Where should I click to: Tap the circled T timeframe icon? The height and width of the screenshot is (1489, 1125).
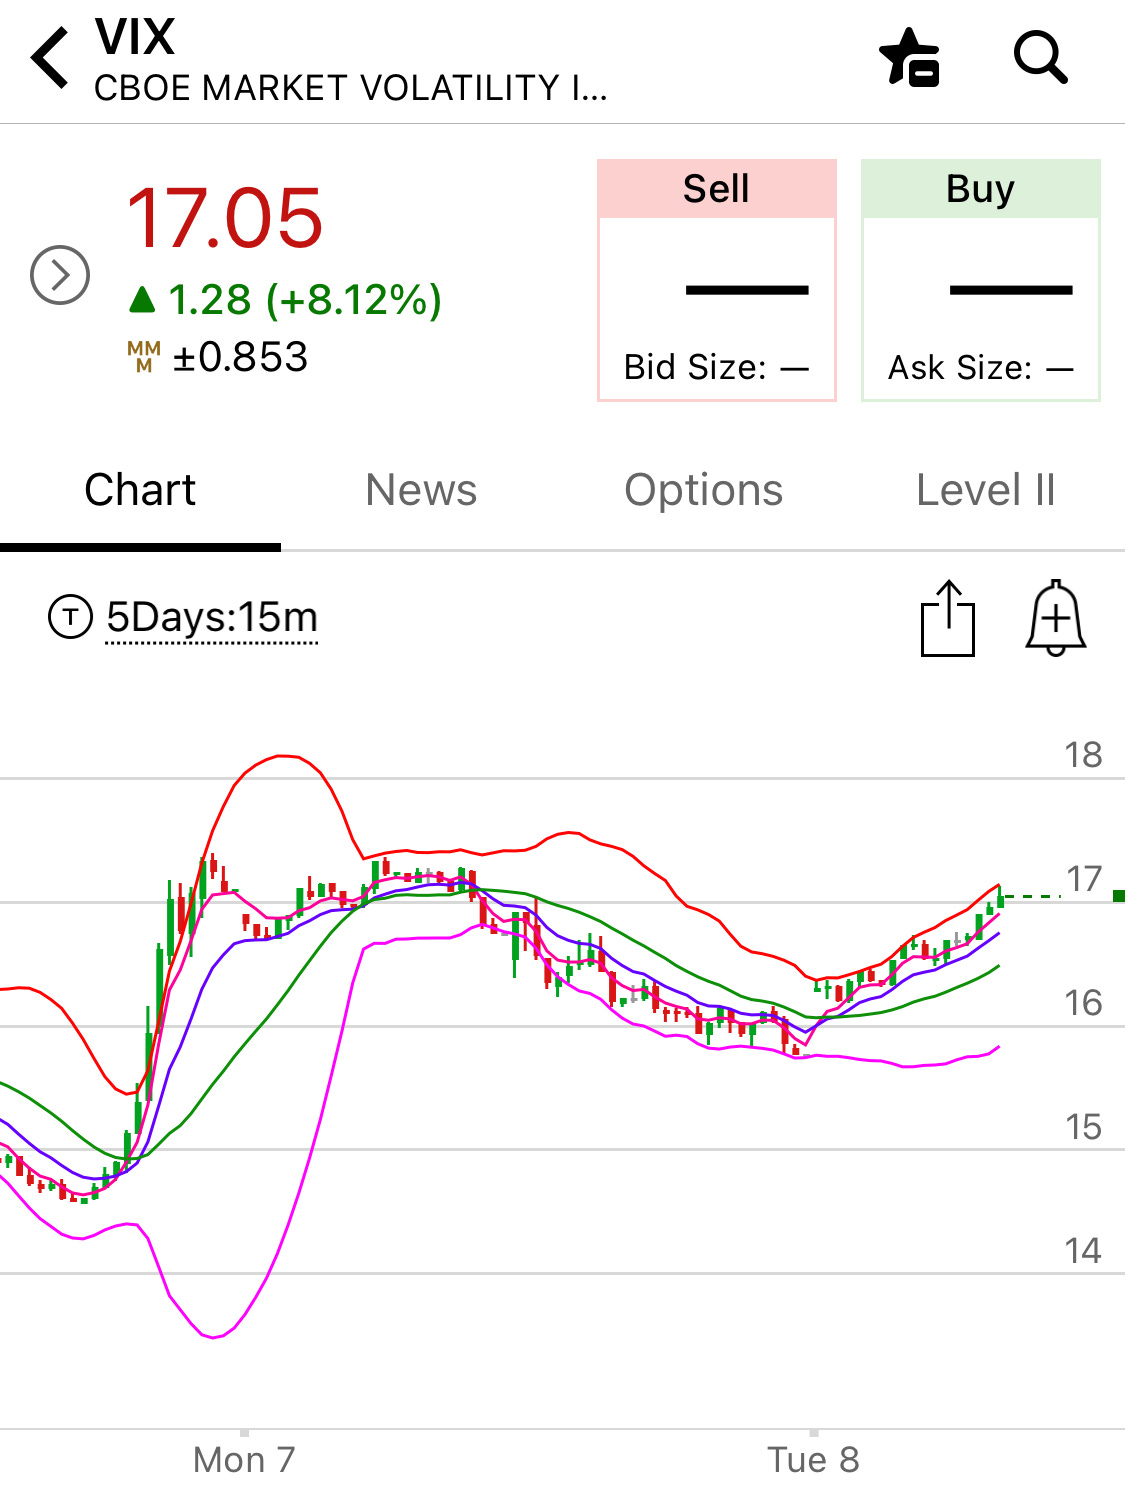tap(70, 617)
